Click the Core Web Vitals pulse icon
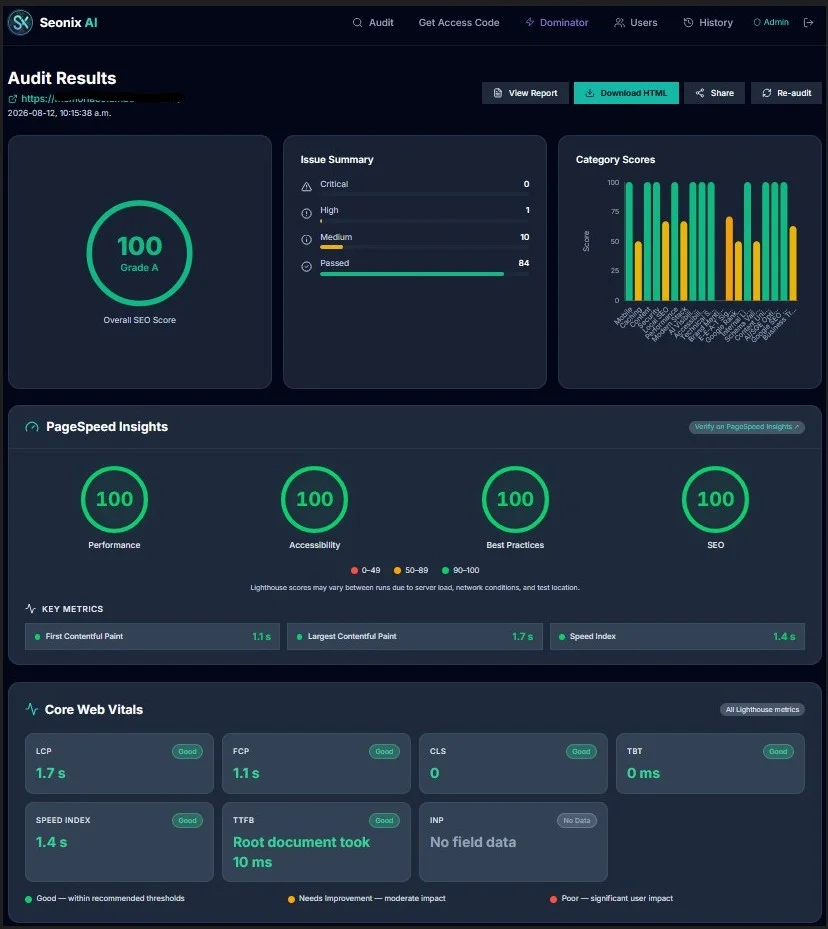 tap(31, 709)
